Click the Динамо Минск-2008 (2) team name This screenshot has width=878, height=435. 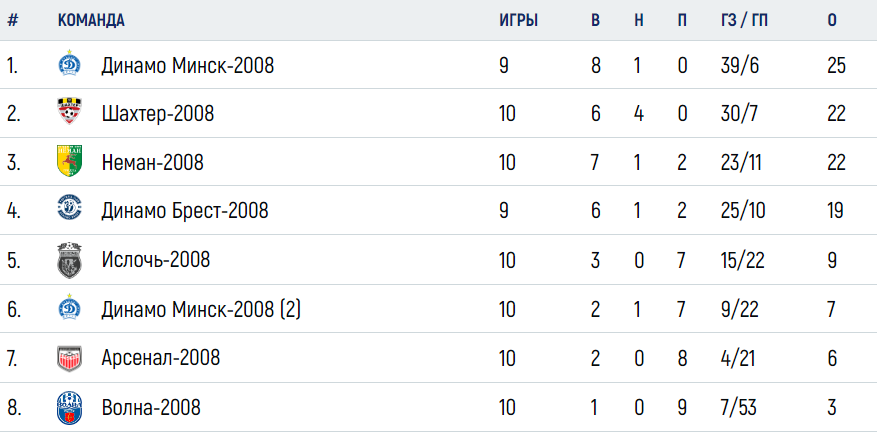tap(201, 309)
